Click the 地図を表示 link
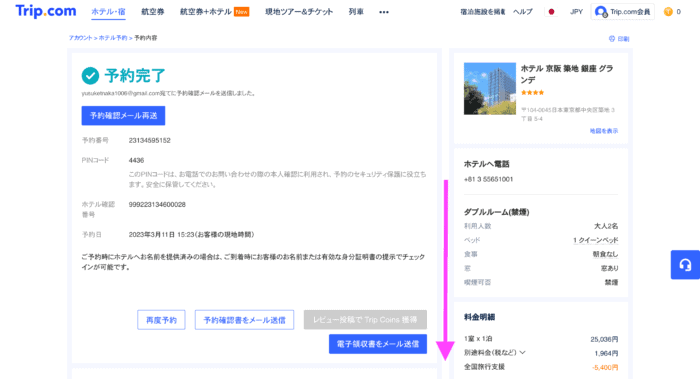Image resolution: width=700 pixels, height=379 pixels. pos(604,131)
